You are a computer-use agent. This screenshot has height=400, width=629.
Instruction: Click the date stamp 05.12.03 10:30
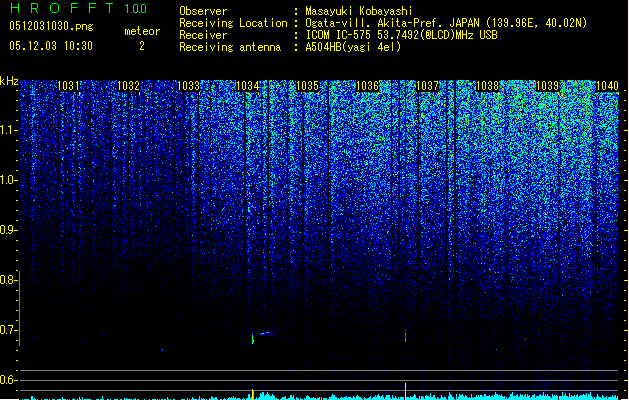[x=51, y=46]
